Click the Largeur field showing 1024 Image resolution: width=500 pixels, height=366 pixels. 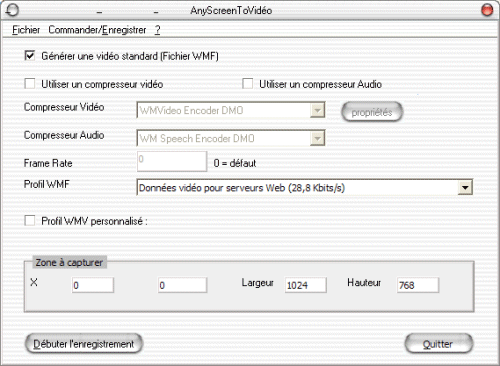(x=305, y=285)
